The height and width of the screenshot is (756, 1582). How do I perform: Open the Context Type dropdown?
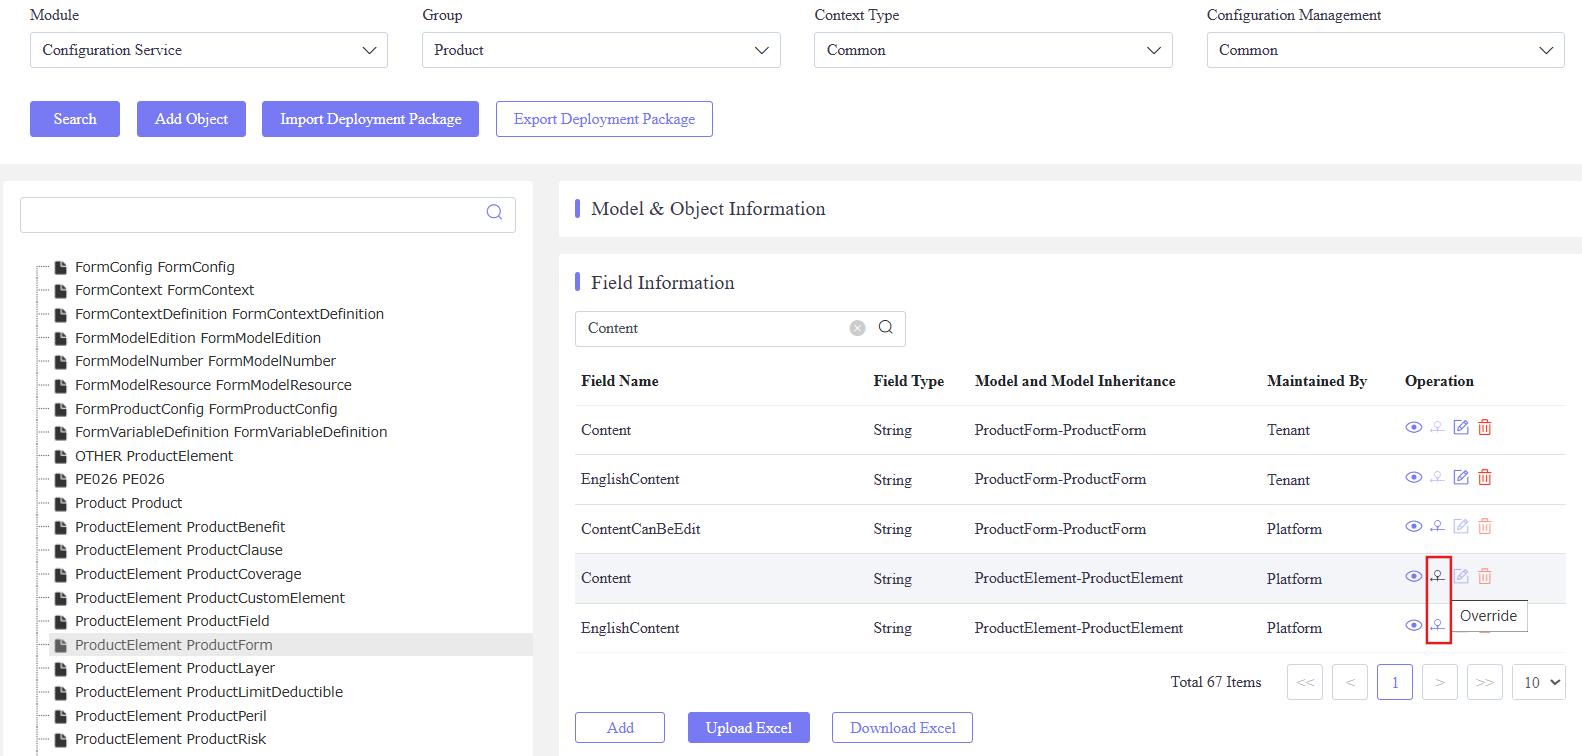[992, 50]
